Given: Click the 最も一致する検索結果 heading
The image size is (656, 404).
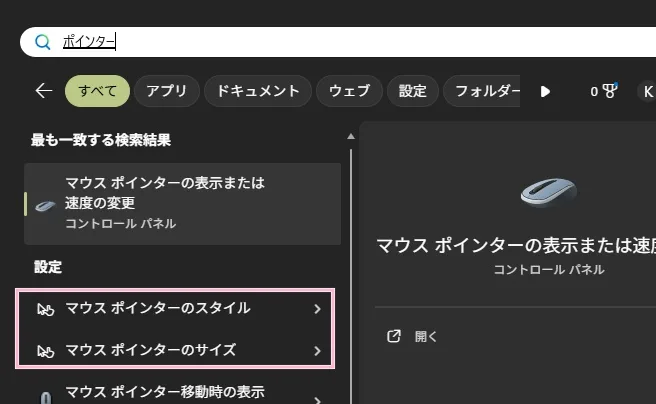Looking at the screenshot, I should click(101, 140).
